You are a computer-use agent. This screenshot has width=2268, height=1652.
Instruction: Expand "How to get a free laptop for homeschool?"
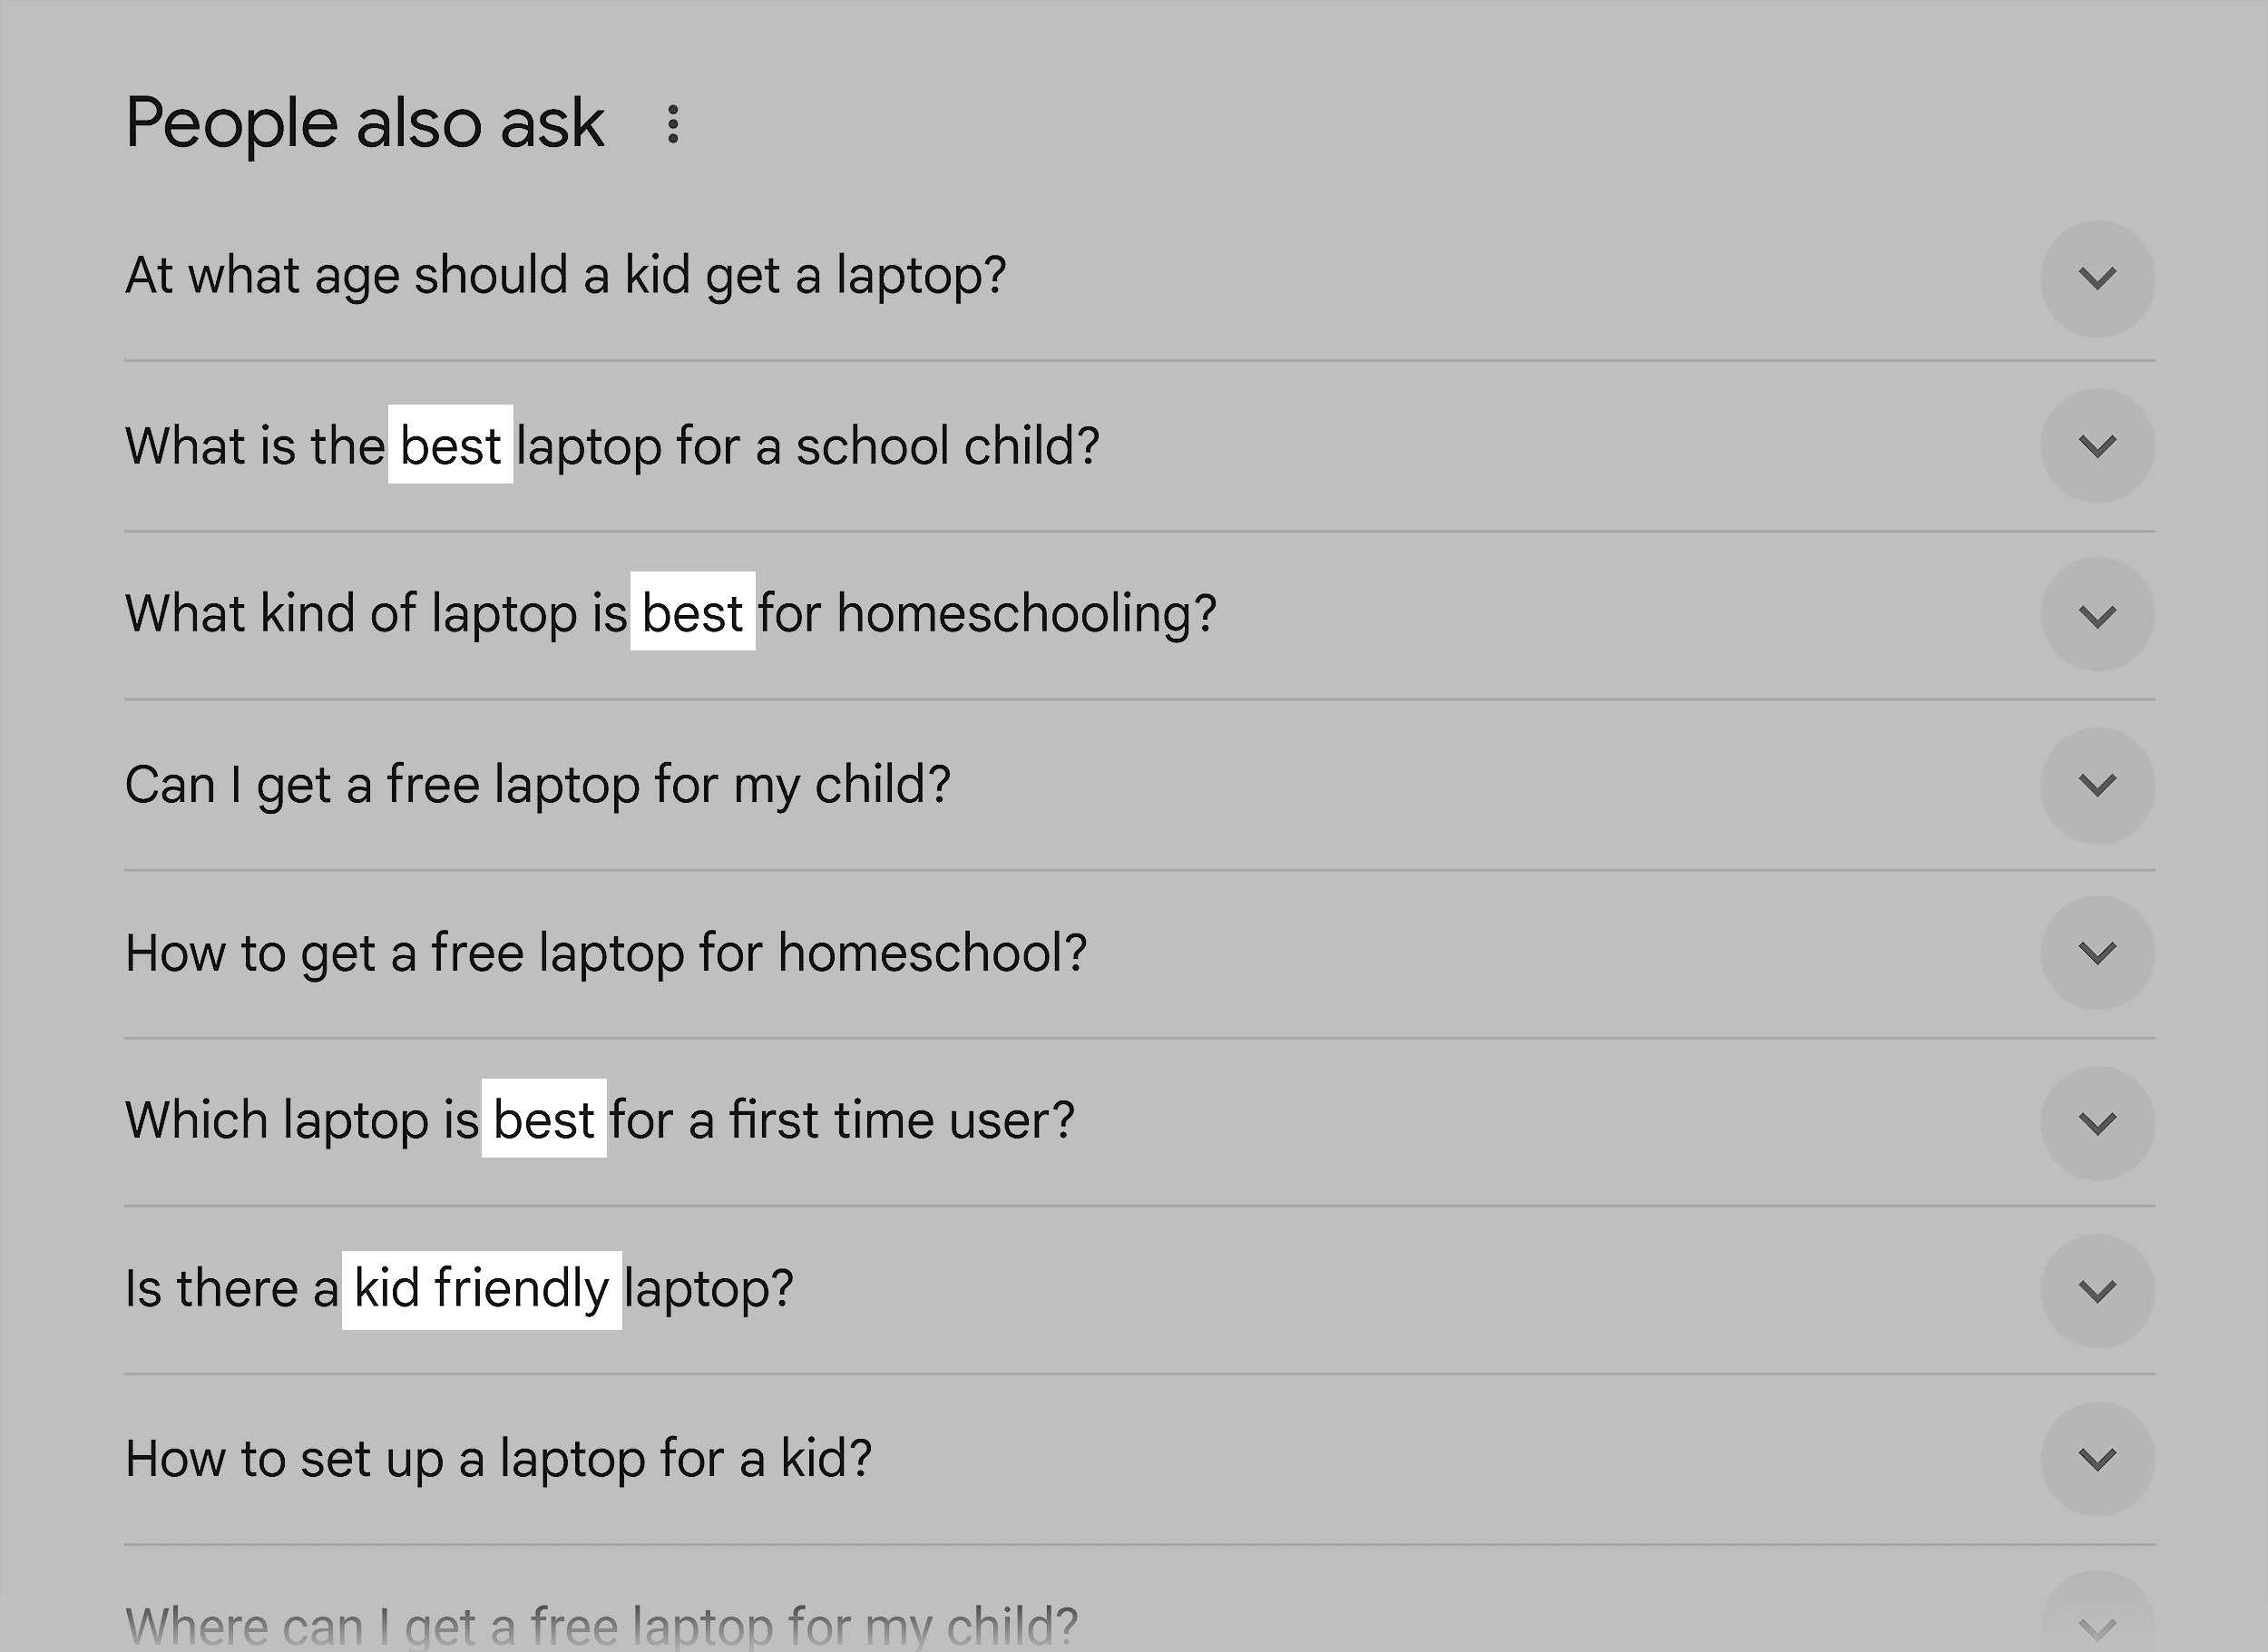click(x=2097, y=952)
